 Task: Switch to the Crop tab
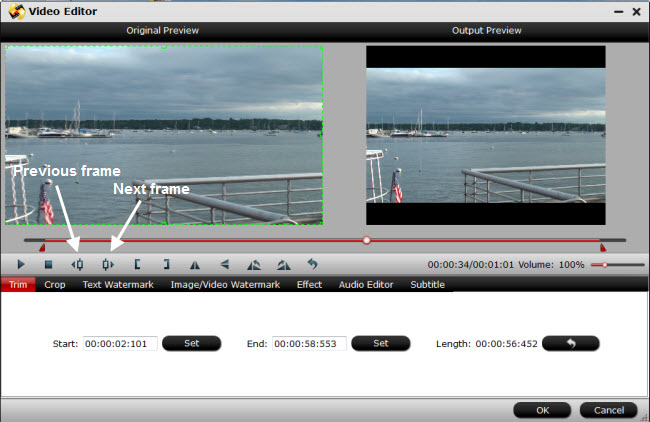55,284
